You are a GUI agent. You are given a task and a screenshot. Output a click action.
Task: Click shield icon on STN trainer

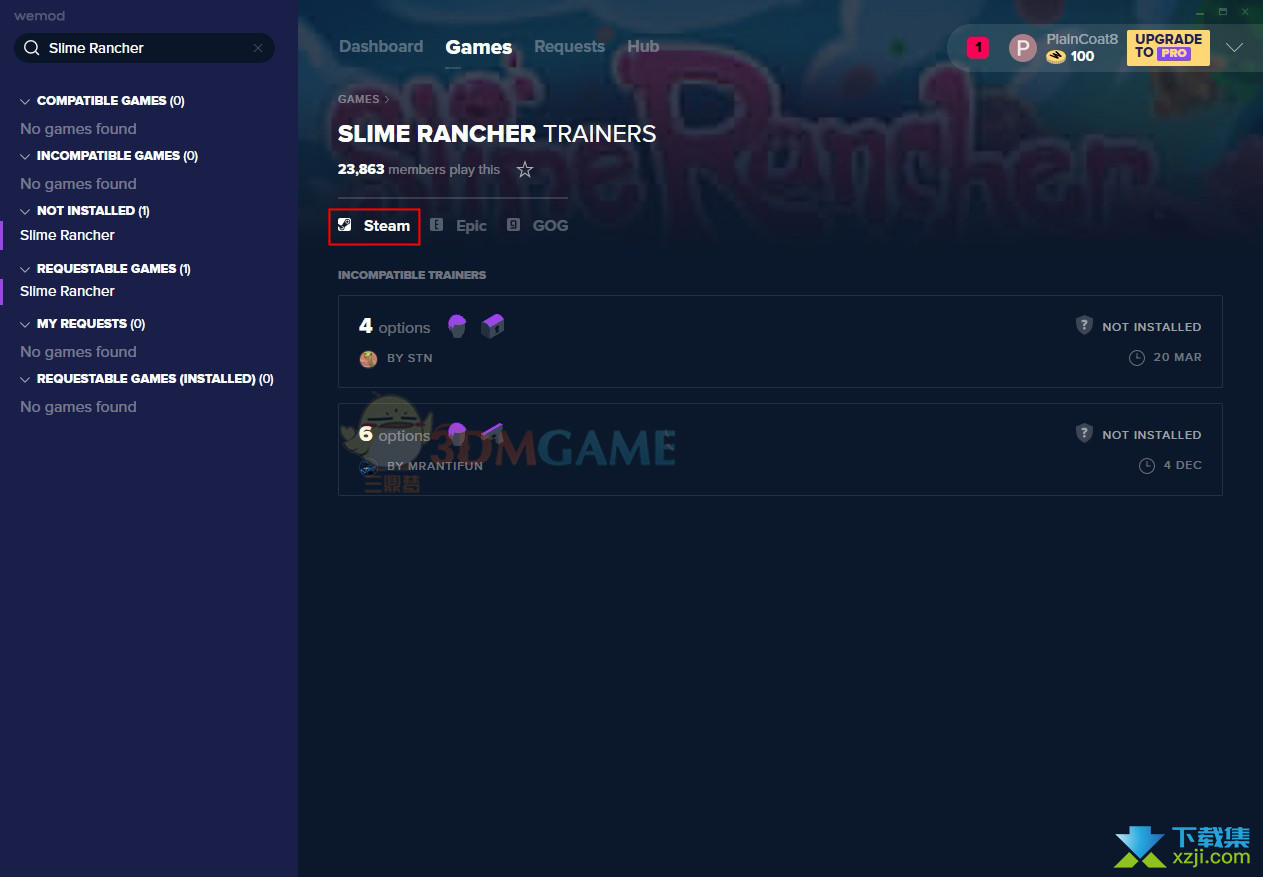coord(1084,326)
